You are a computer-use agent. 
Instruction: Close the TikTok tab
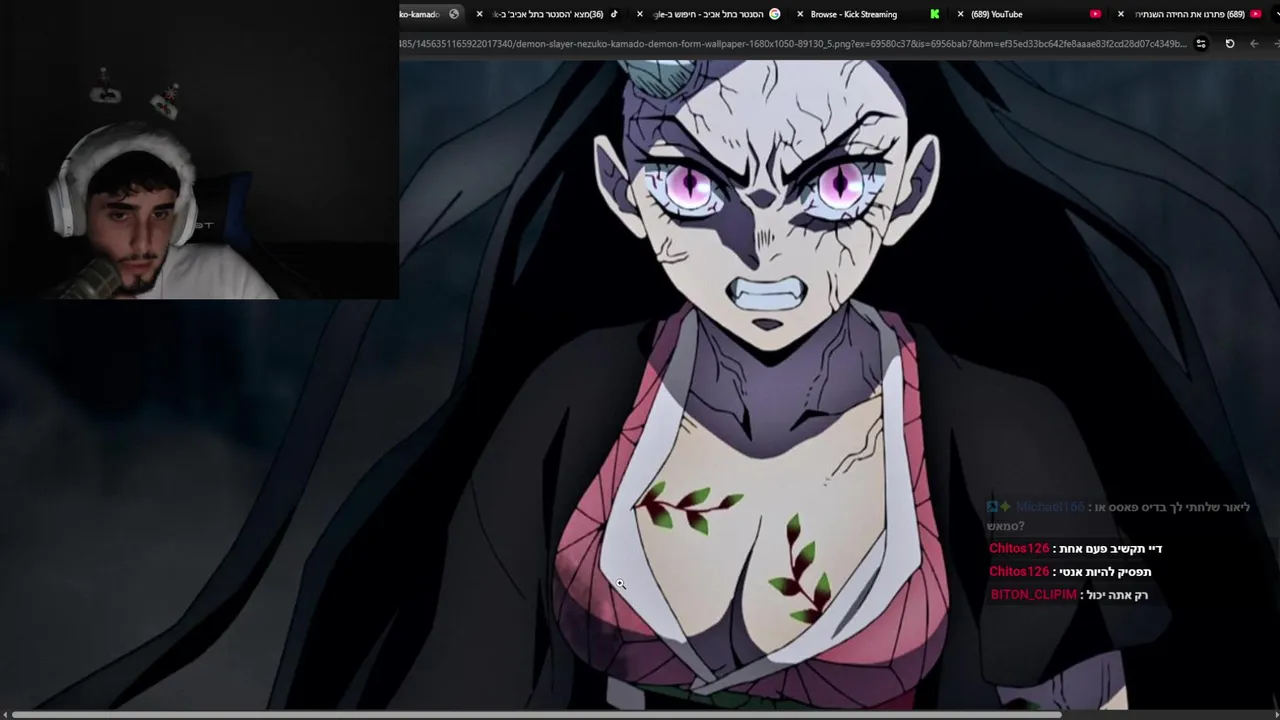pyautogui.click(x=479, y=14)
